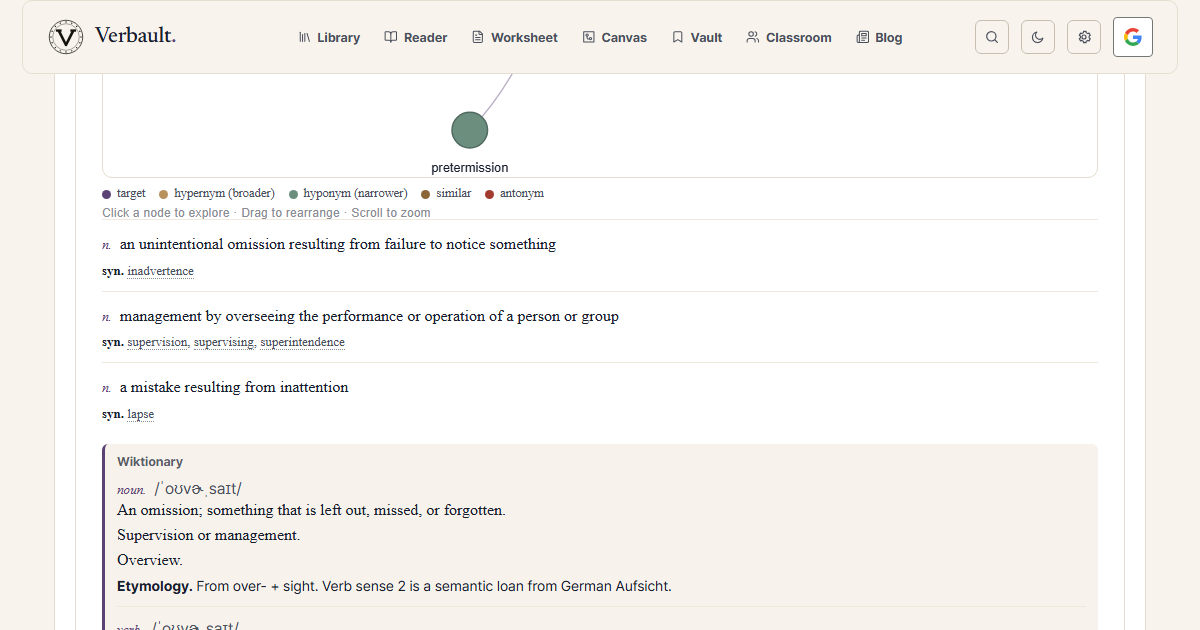The height and width of the screenshot is (630, 1200).
Task: Click the Blog newspaper icon
Action: [863, 37]
